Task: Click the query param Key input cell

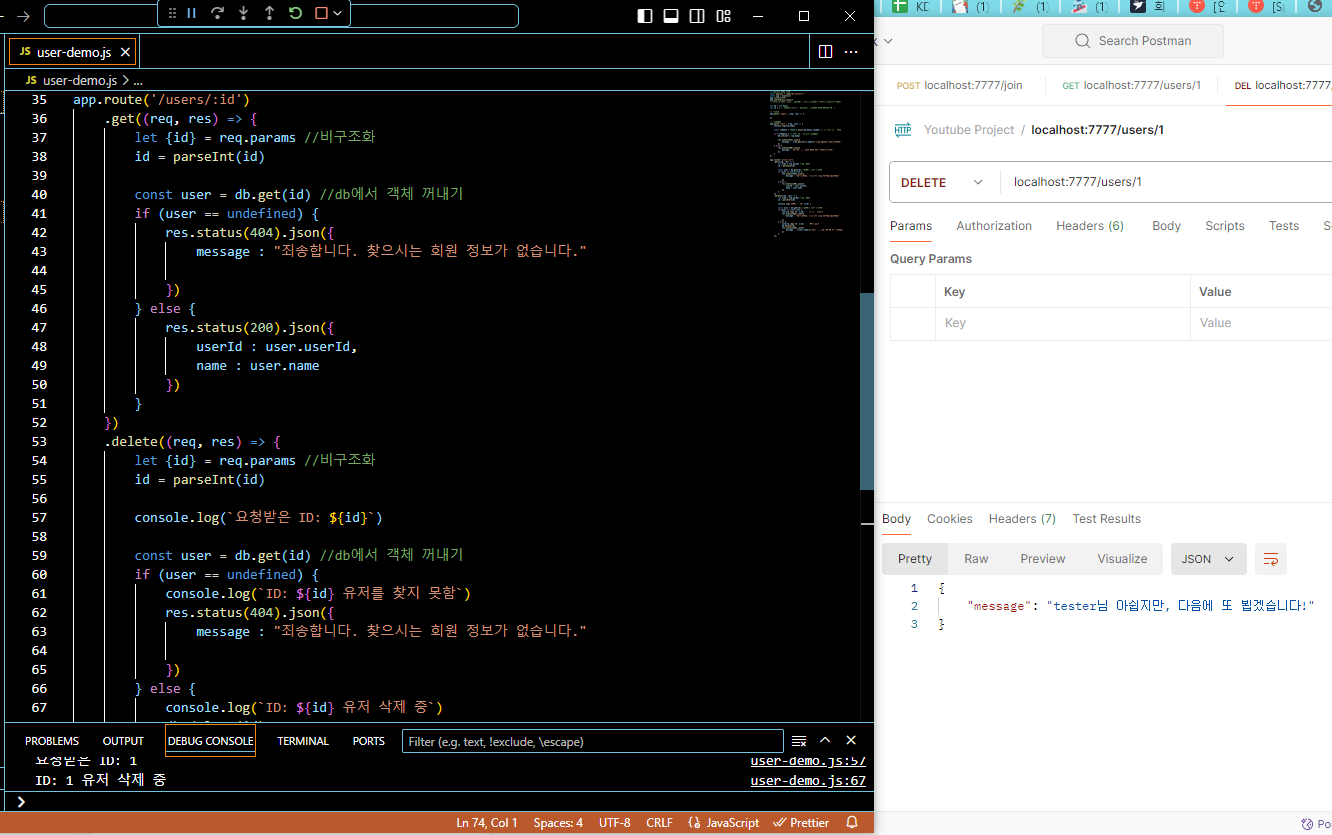Action: point(1061,323)
